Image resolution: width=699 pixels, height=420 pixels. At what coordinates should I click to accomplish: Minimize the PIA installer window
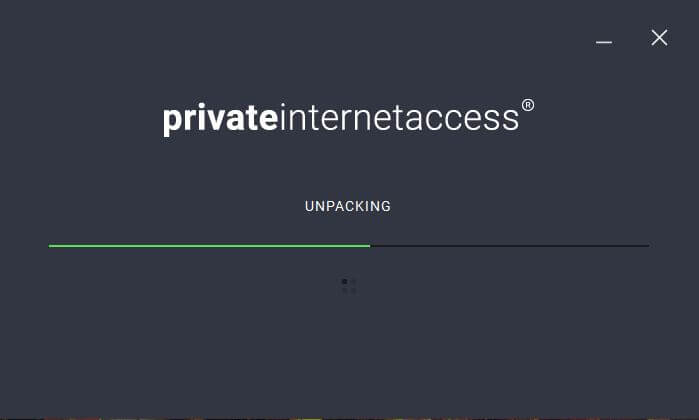[604, 42]
